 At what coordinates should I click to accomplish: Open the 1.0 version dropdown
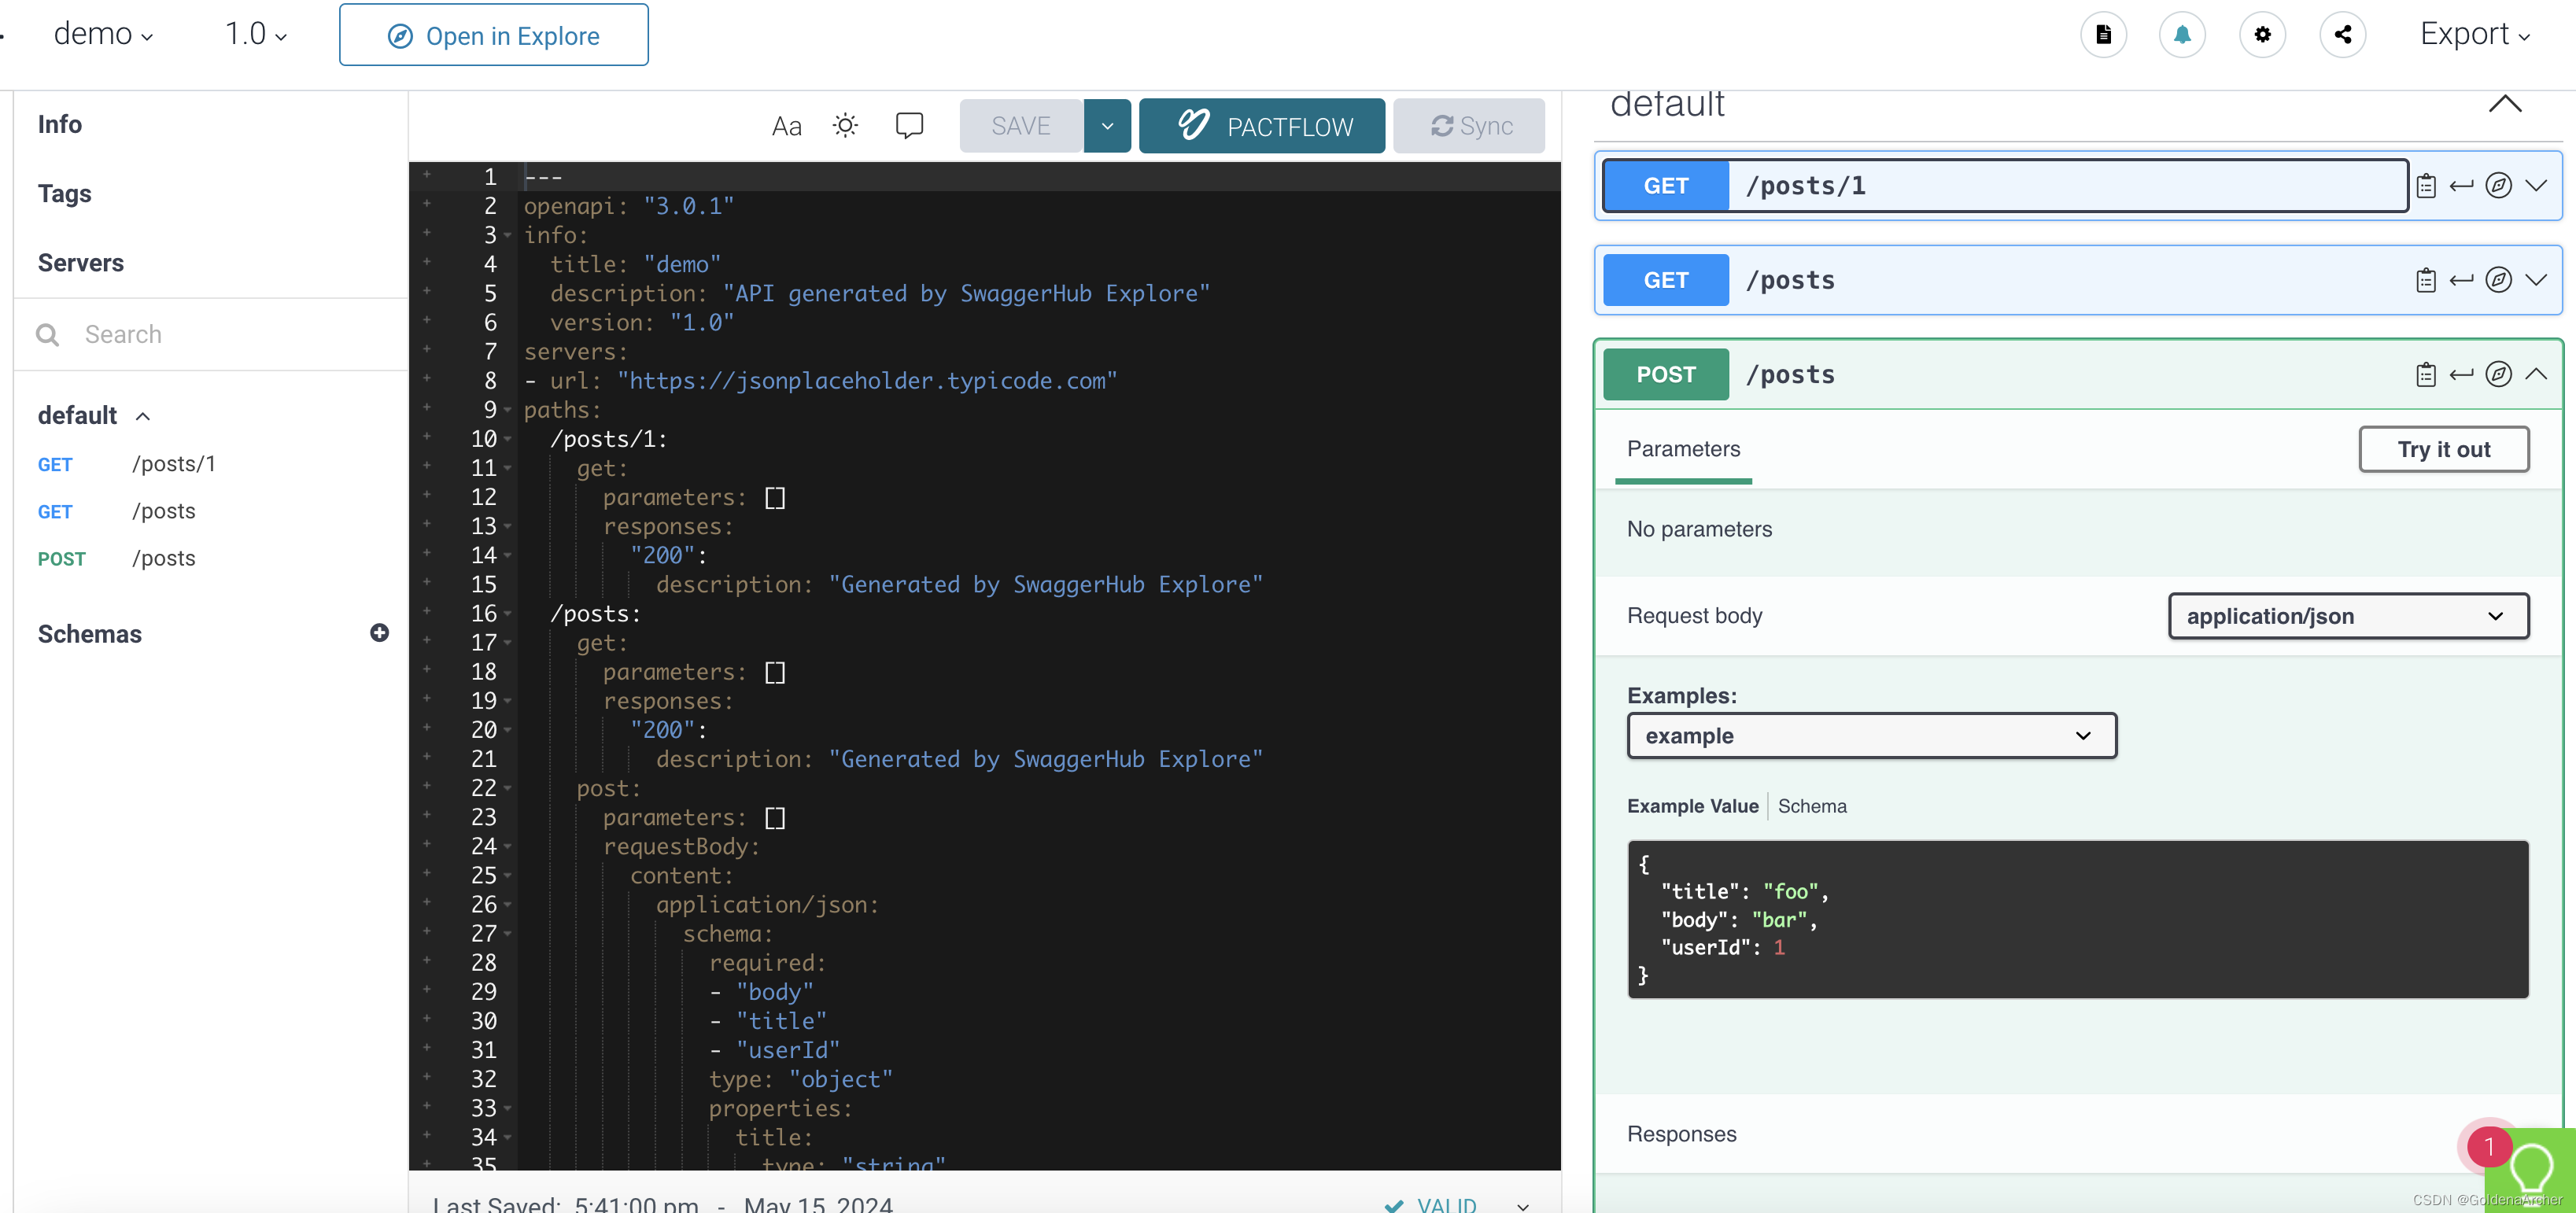(x=256, y=34)
